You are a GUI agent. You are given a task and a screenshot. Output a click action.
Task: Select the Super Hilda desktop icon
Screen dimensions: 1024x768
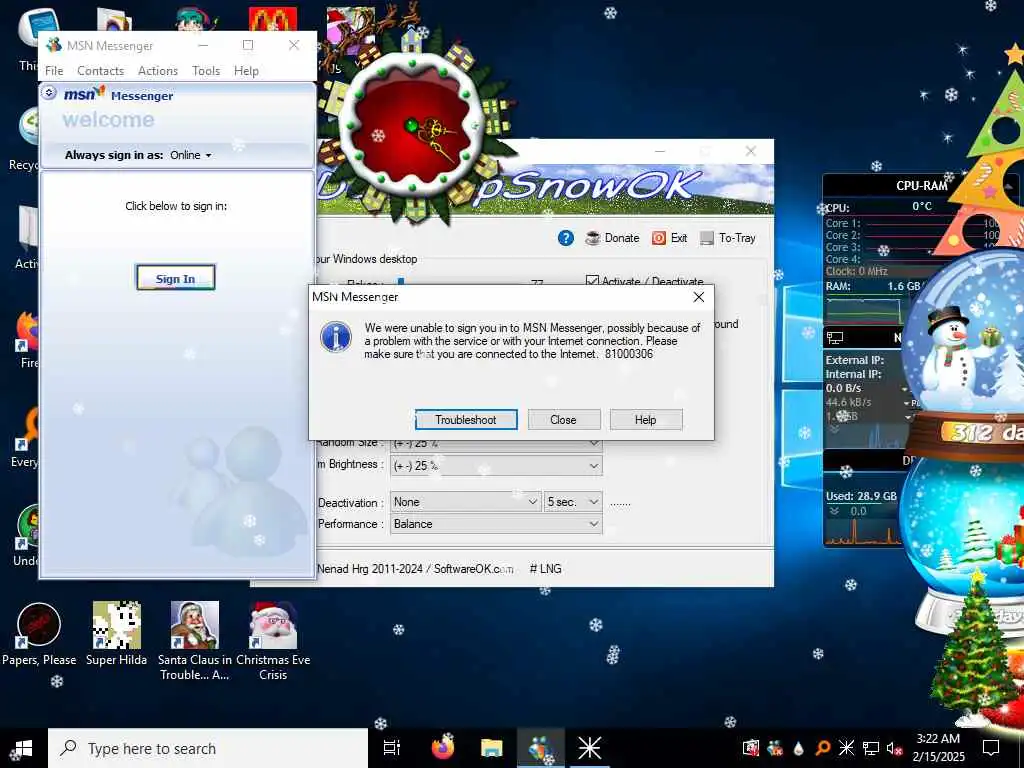coord(116,634)
